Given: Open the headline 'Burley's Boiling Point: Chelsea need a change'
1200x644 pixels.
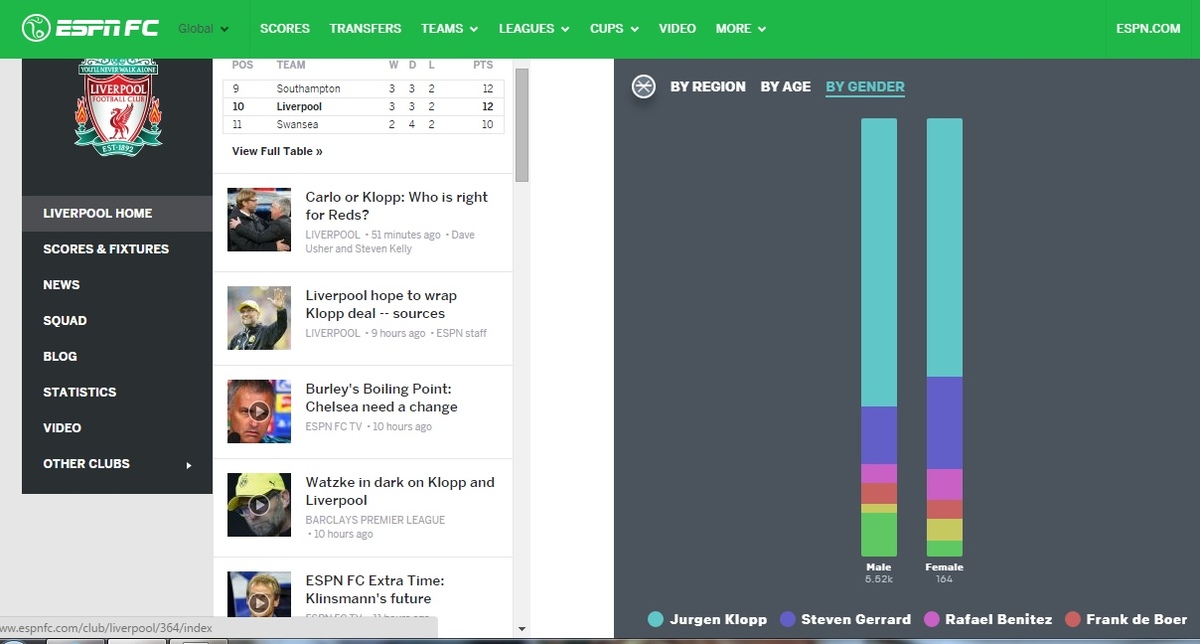Looking at the screenshot, I should tap(381, 398).
